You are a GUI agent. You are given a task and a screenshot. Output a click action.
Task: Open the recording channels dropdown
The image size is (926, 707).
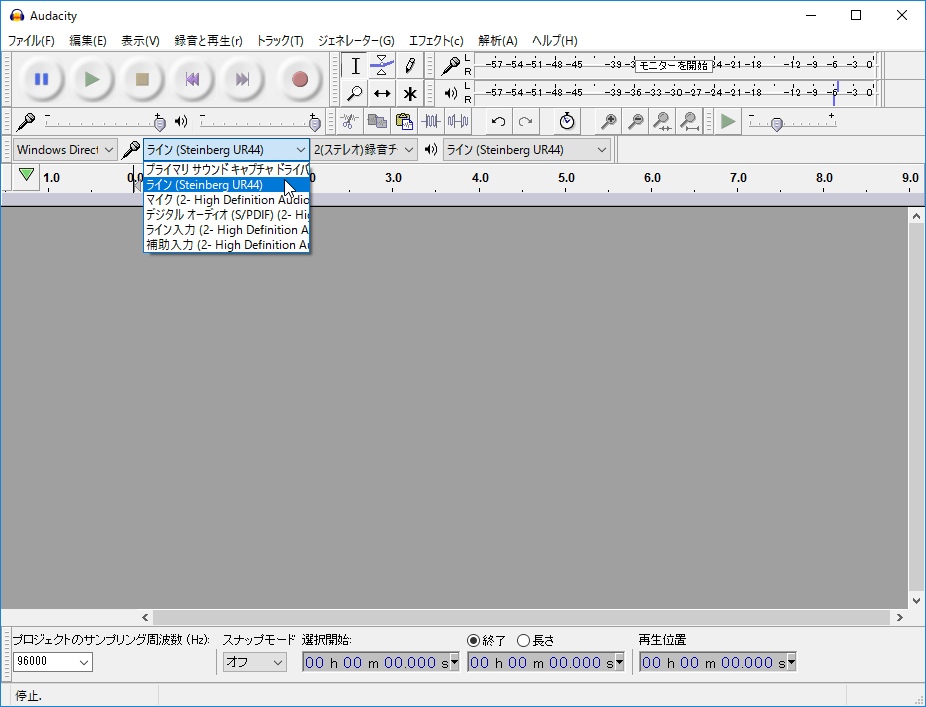pyautogui.click(x=364, y=150)
